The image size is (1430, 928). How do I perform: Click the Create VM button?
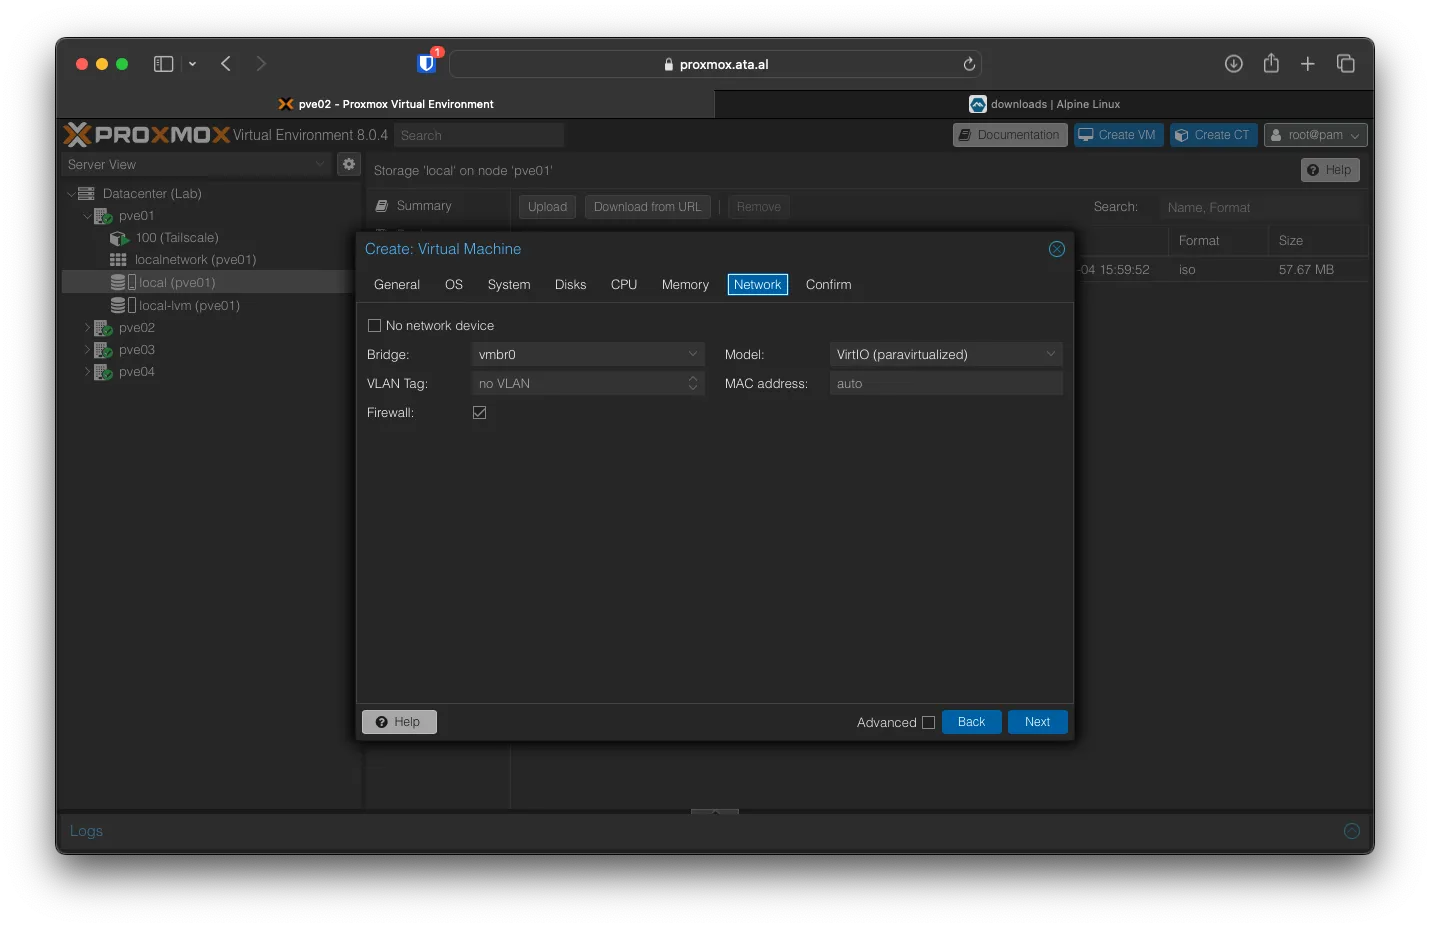[x=1118, y=135]
